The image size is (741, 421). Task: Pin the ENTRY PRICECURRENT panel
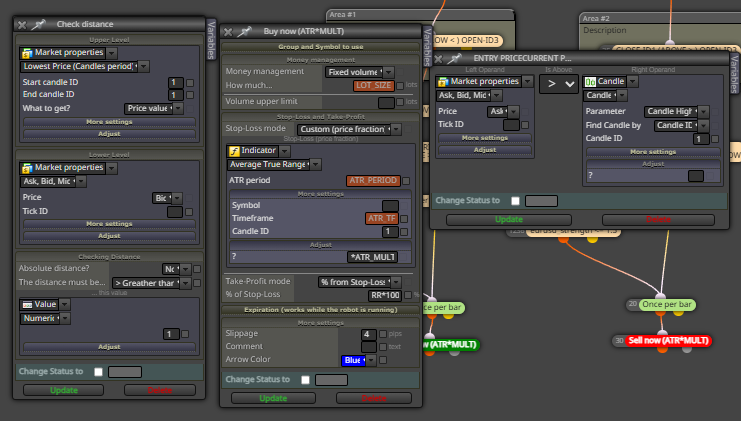[454, 59]
